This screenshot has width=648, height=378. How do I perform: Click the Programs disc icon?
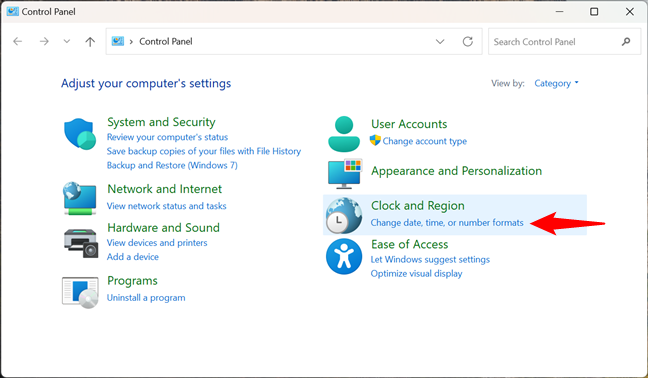pos(80,292)
